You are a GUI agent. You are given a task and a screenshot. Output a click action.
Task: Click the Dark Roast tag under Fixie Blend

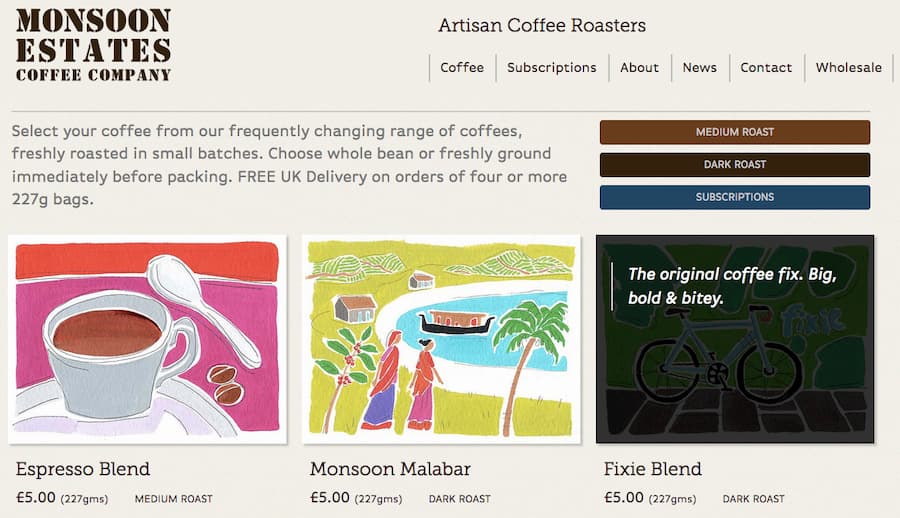pos(754,499)
